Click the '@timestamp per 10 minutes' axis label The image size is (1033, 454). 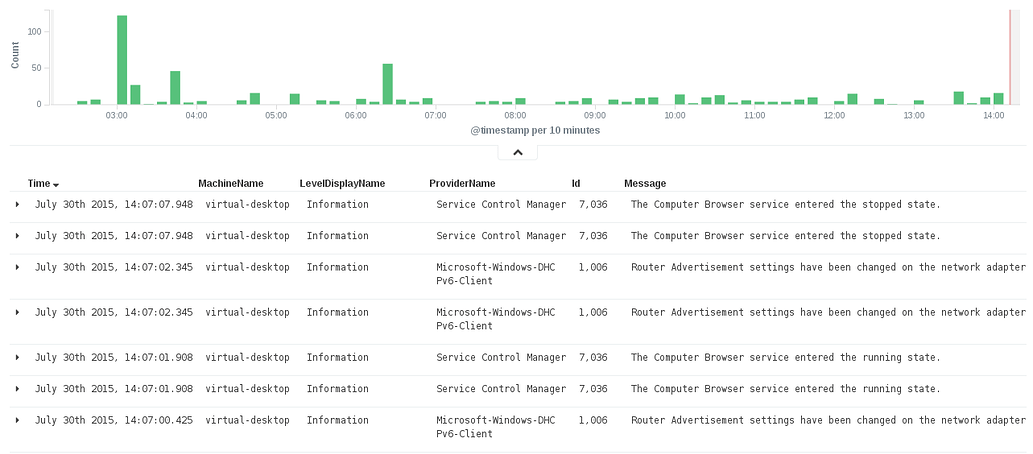coord(536,130)
